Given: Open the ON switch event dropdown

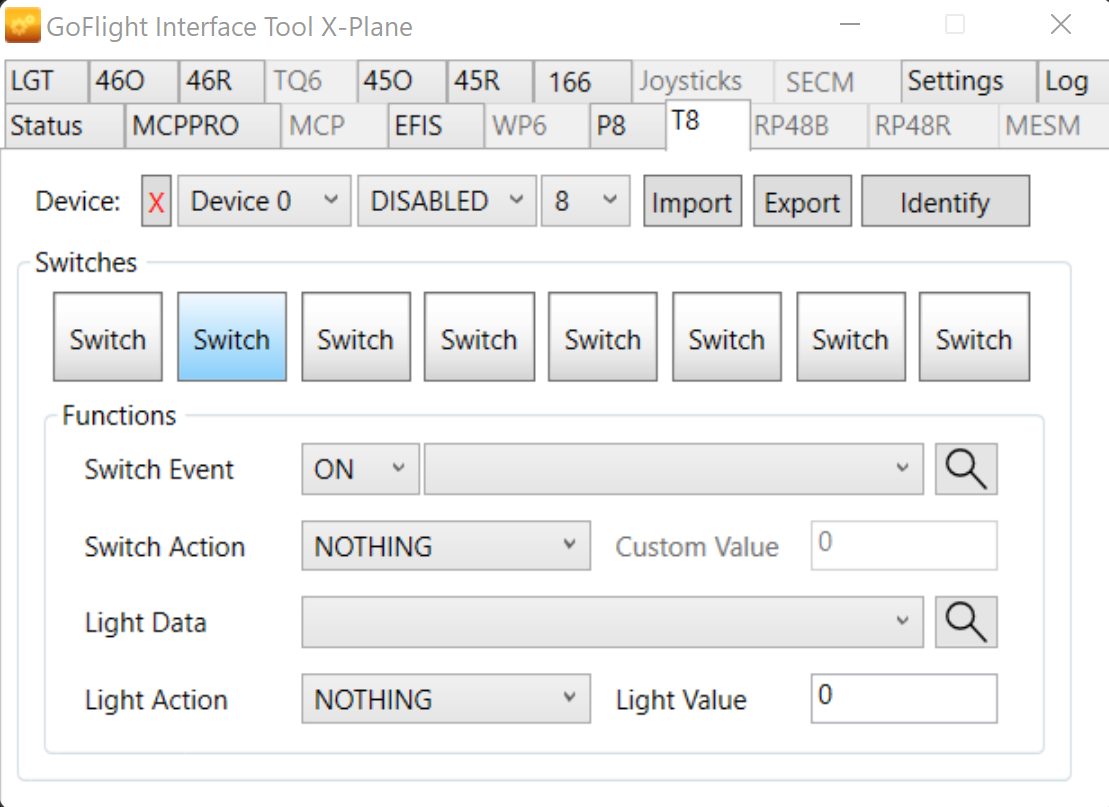Looking at the screenshot, I should pyautogui.click(x=360, y=469).
